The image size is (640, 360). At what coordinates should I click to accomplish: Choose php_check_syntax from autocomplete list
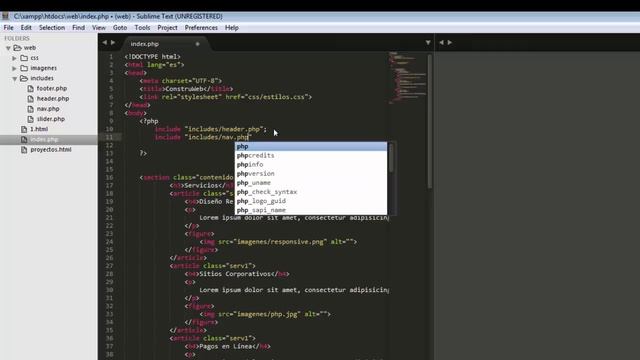311,192
